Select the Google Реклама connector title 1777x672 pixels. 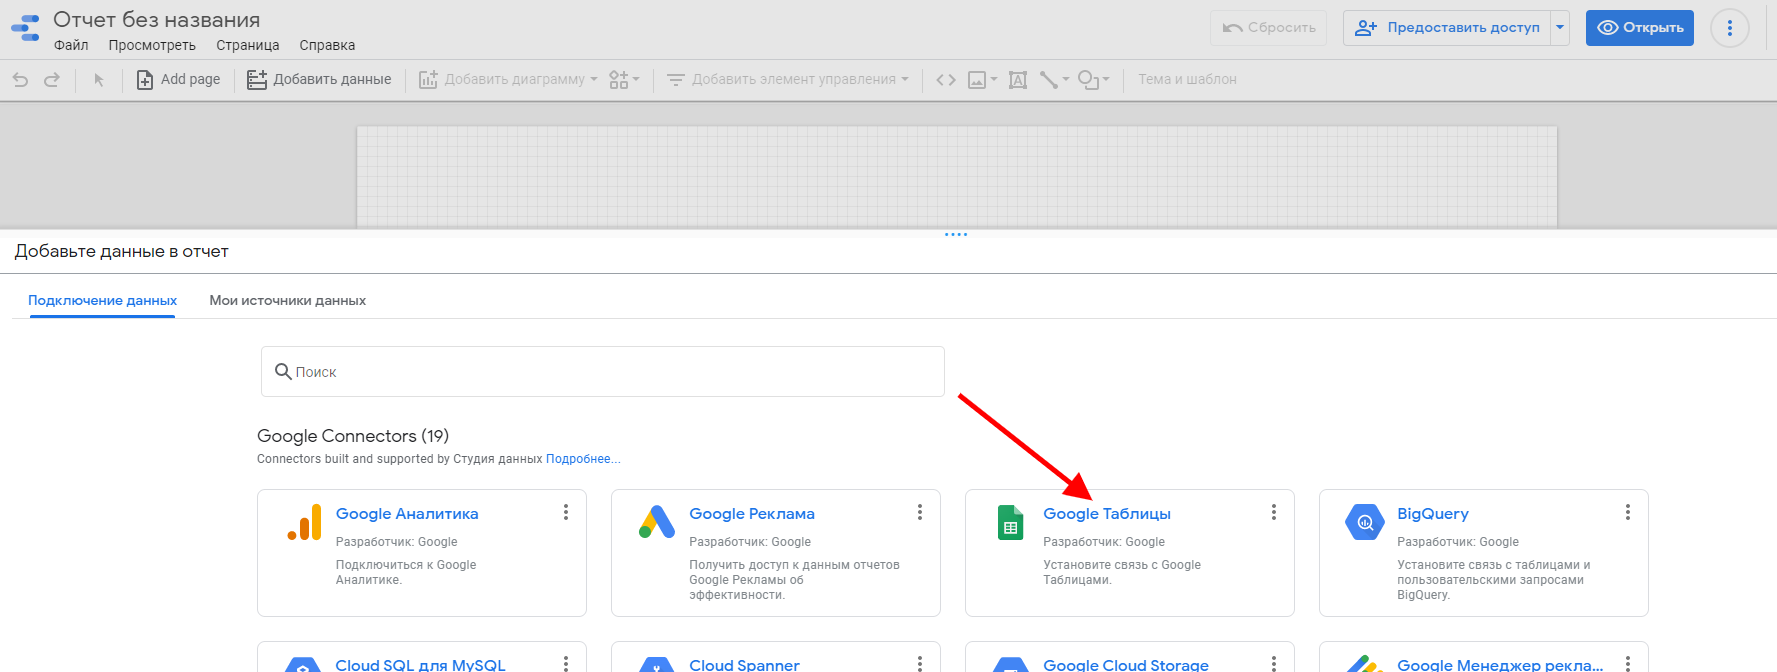pyautogui.click(x=752, y=513)
